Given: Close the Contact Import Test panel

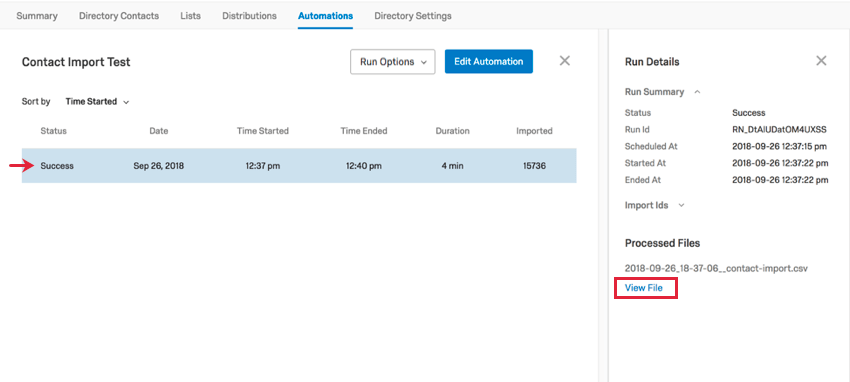Looking at the screenshot, I should (x=564, y=61).
